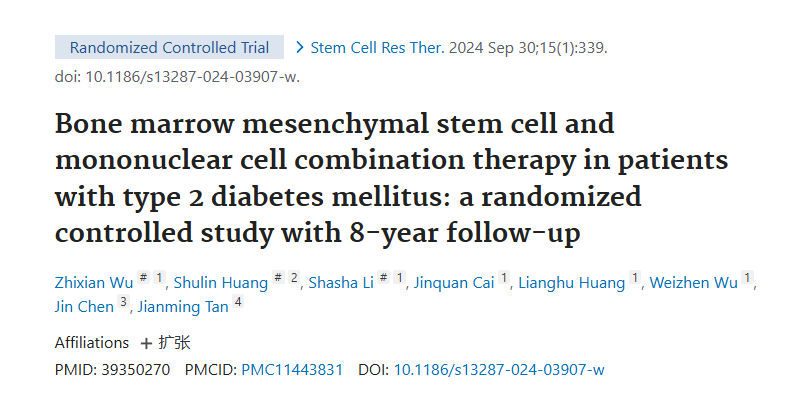This screenshot has width=811, height=400.
Task: Click affiliation superscript 3 beside Jin Chen
Action: tap(123, 300)
